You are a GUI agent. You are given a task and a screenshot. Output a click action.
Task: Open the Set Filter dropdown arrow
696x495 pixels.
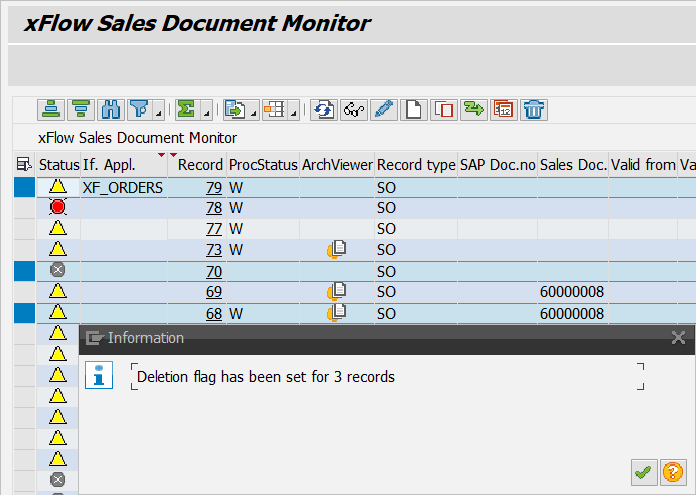tap(158, 111)
